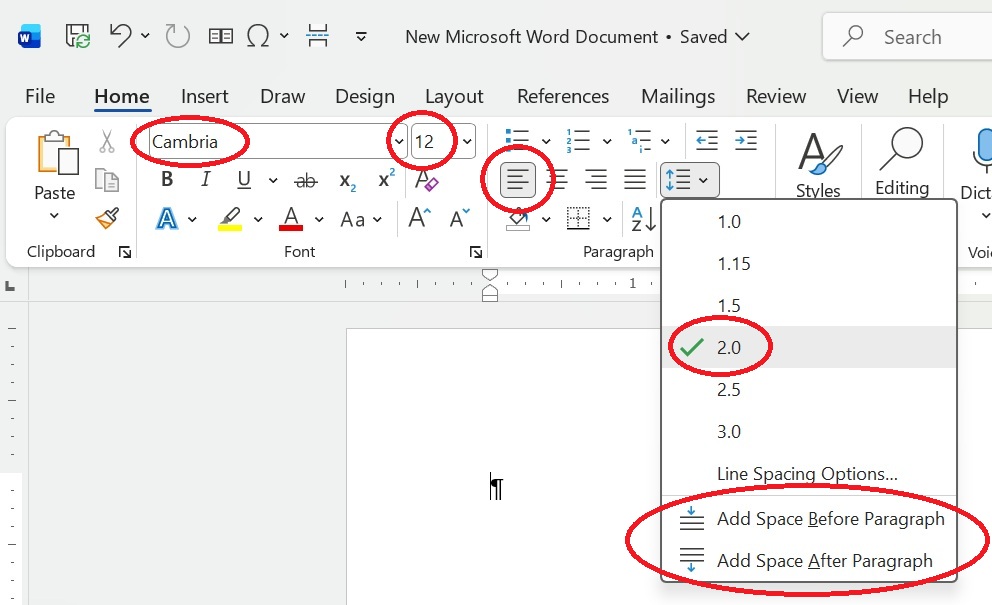Screen dimensions: 992x605
Task: Expand the Cambria font name dropdown
Action: click(x=399, y=141)
